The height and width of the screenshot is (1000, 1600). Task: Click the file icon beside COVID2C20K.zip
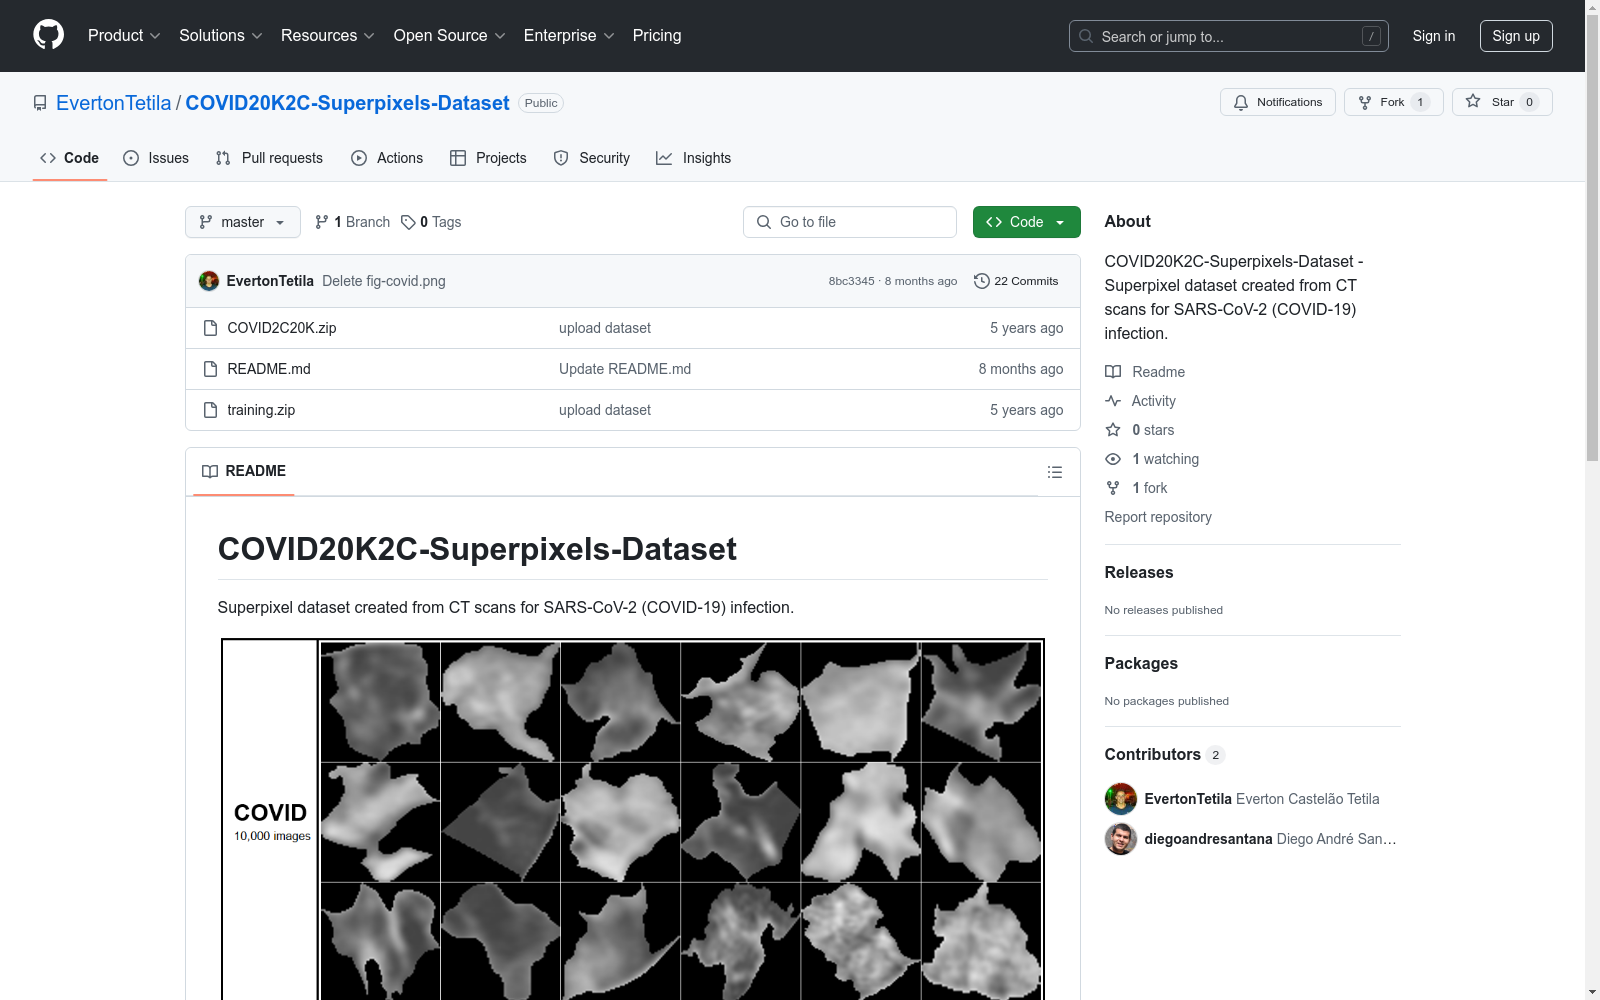coord(210,328)
